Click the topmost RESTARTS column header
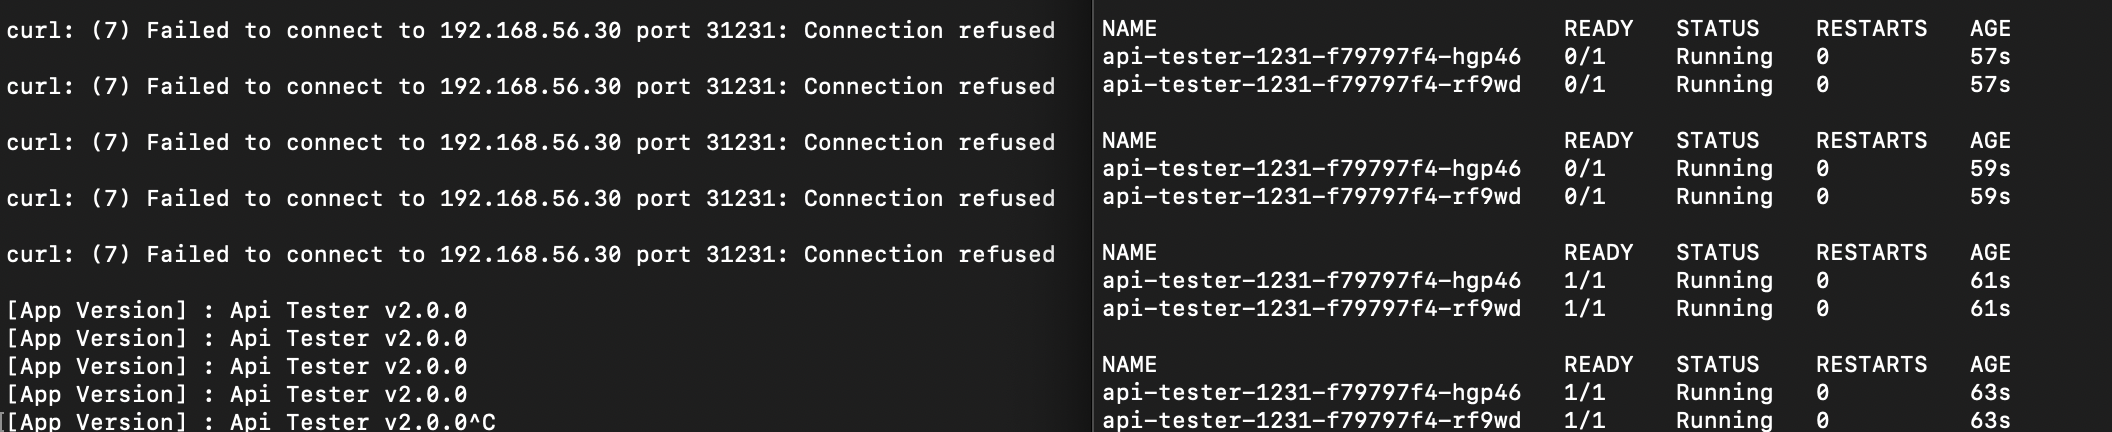Viewport: 2112px width, 432px height. pos(1871,29)
